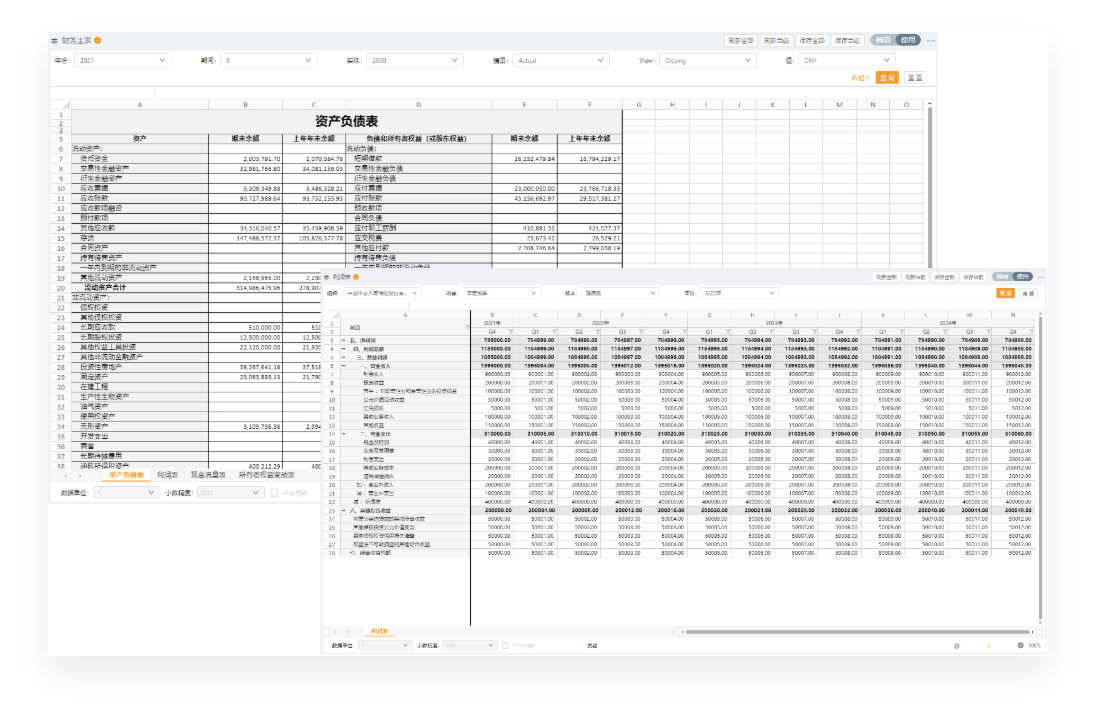This screenshot has height=720, width=1096.
Task: Click the 收起 collapse link in 财务主表
Action: (860, 78)
